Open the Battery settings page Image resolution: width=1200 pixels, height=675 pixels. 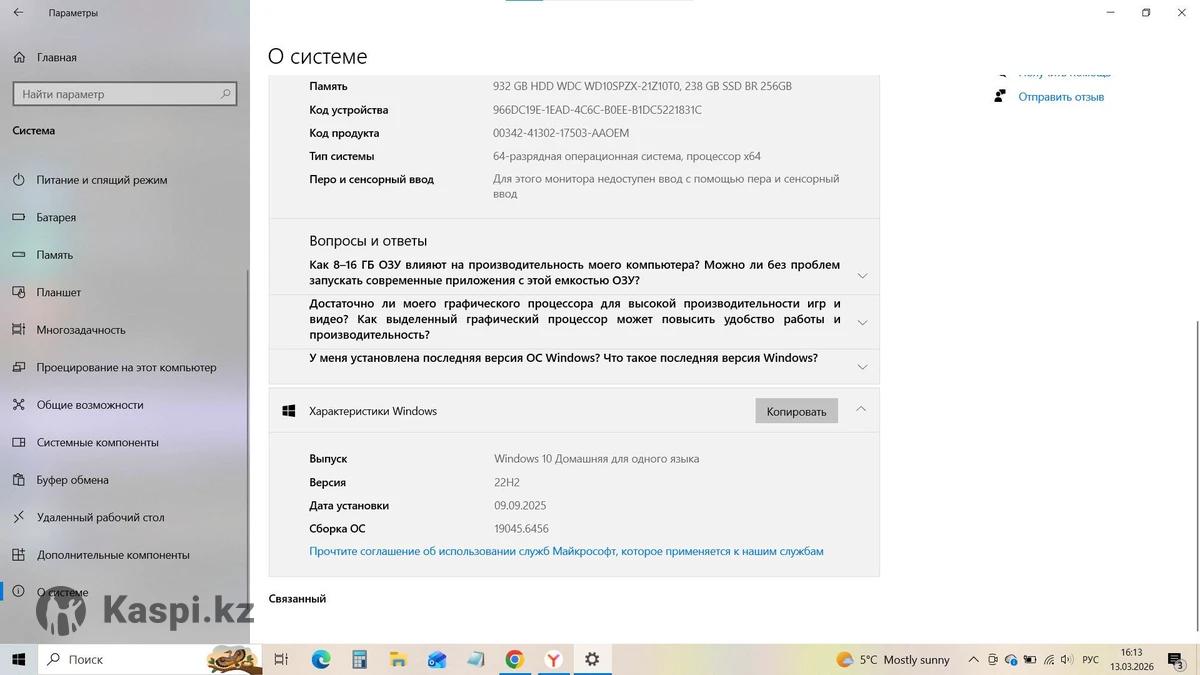pos(56,217)
